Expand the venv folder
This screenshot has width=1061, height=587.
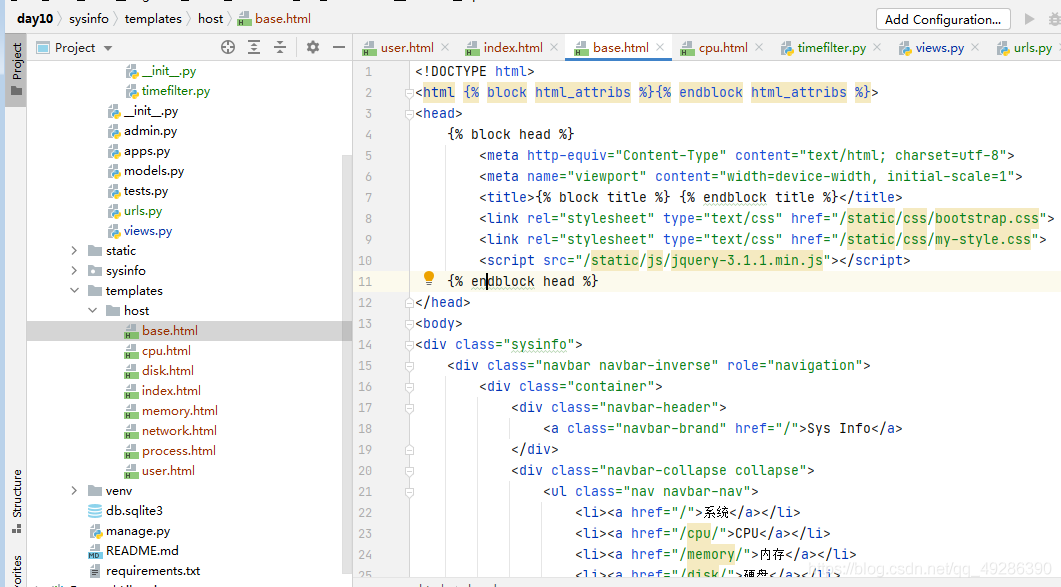(74, 491)
